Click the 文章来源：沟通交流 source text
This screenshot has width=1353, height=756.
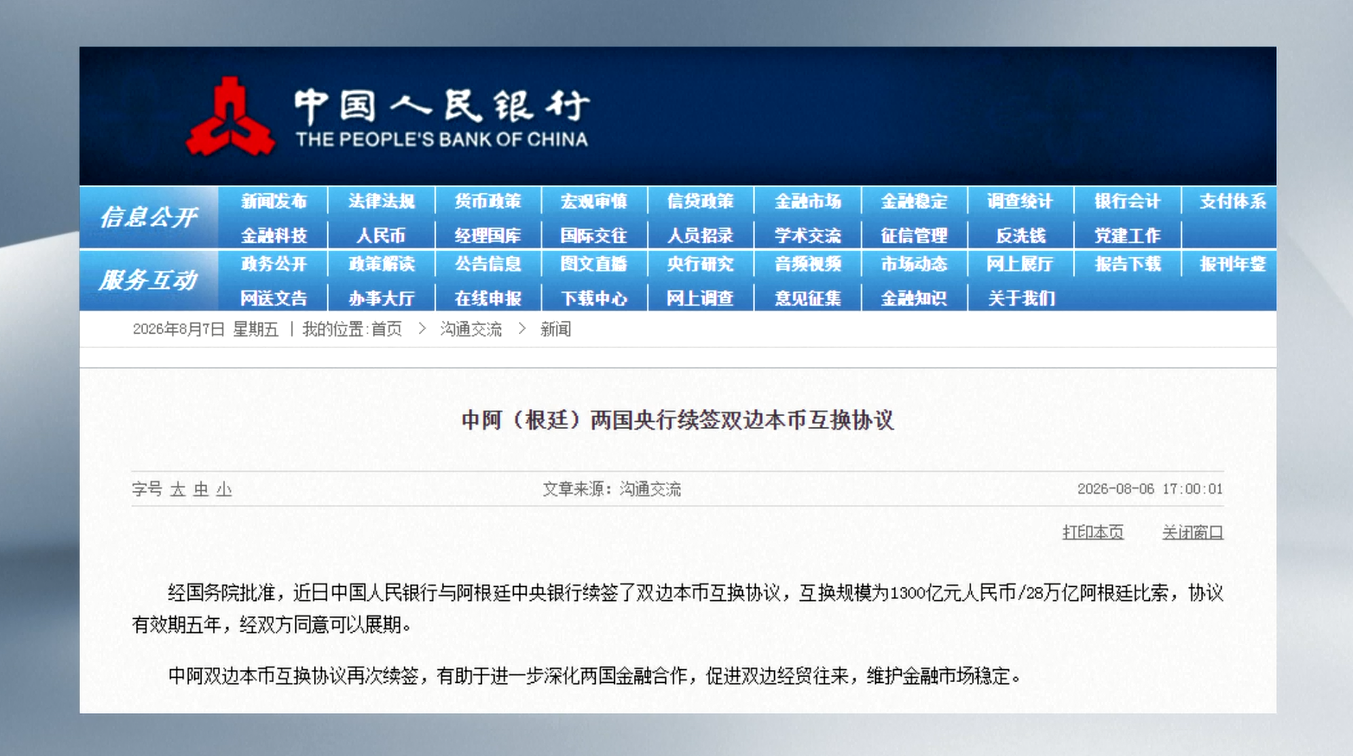(x=612, y=490)
